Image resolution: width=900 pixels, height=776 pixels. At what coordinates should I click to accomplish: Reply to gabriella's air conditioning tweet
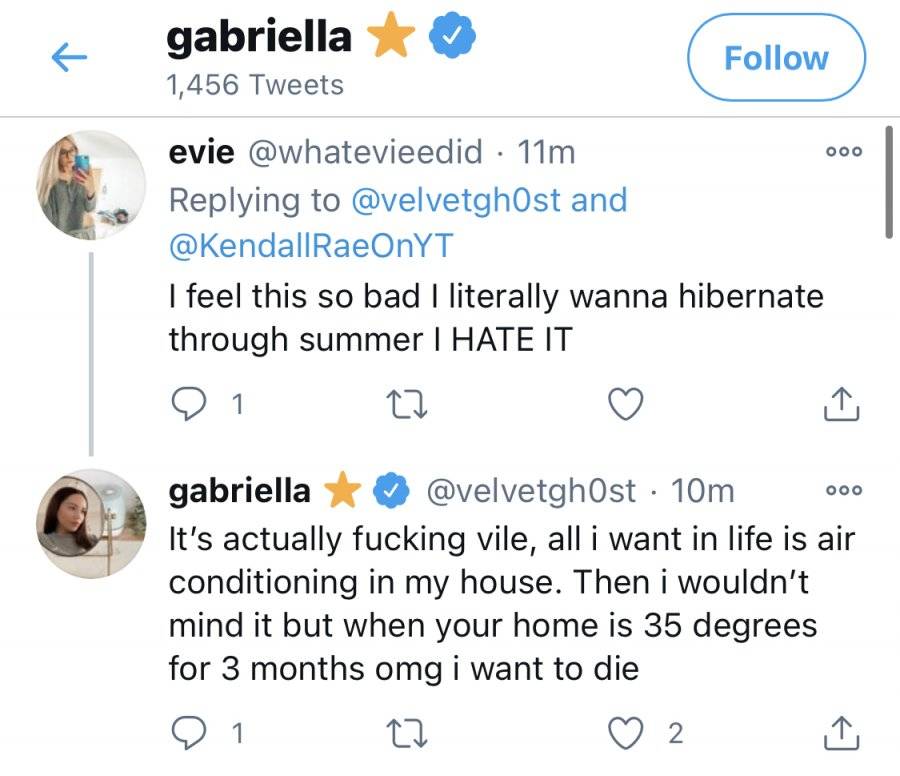pyautogui.click(x=189, y=733)
